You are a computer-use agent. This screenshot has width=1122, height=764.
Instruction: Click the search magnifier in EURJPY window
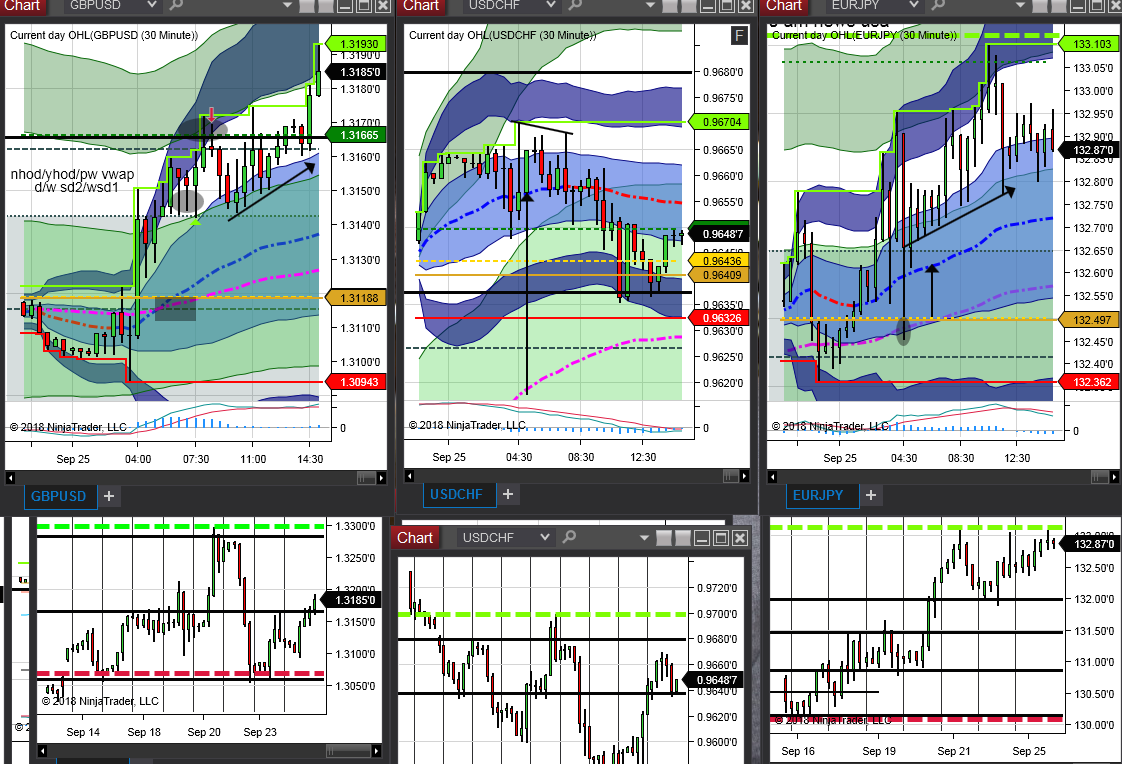click(x=937, y=5)
